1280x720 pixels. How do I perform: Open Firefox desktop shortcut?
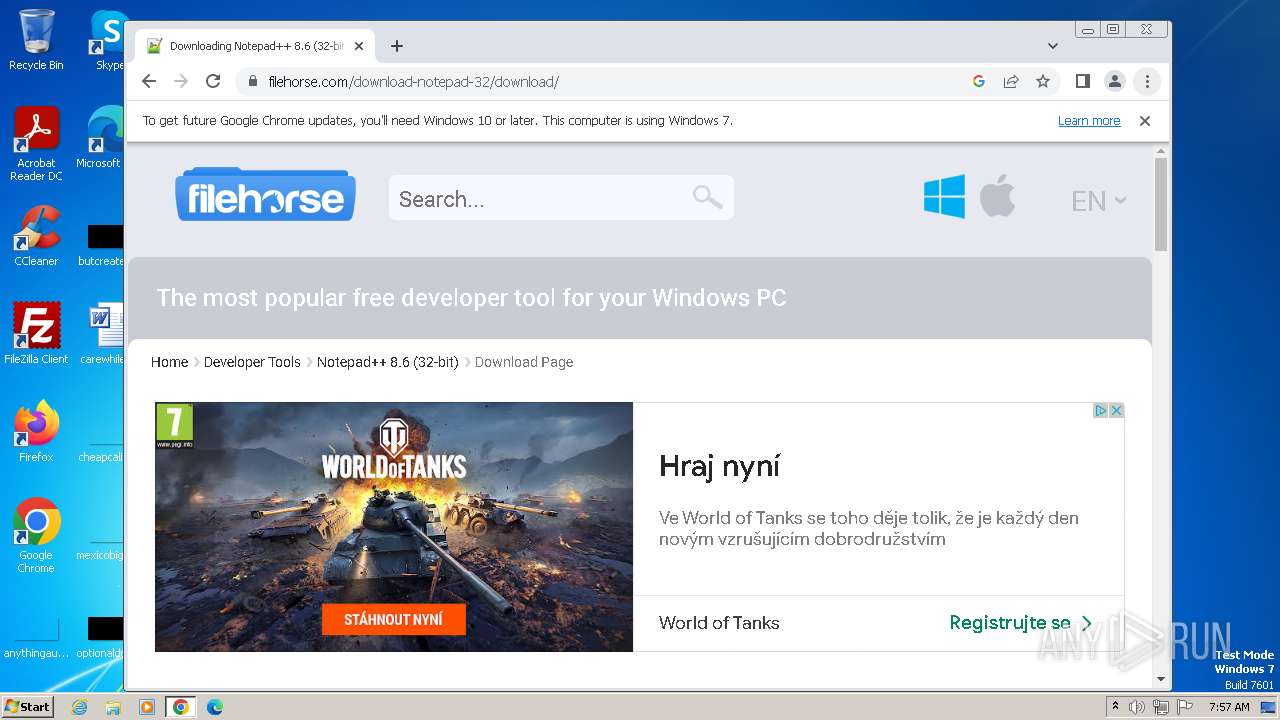coord(36,431)
